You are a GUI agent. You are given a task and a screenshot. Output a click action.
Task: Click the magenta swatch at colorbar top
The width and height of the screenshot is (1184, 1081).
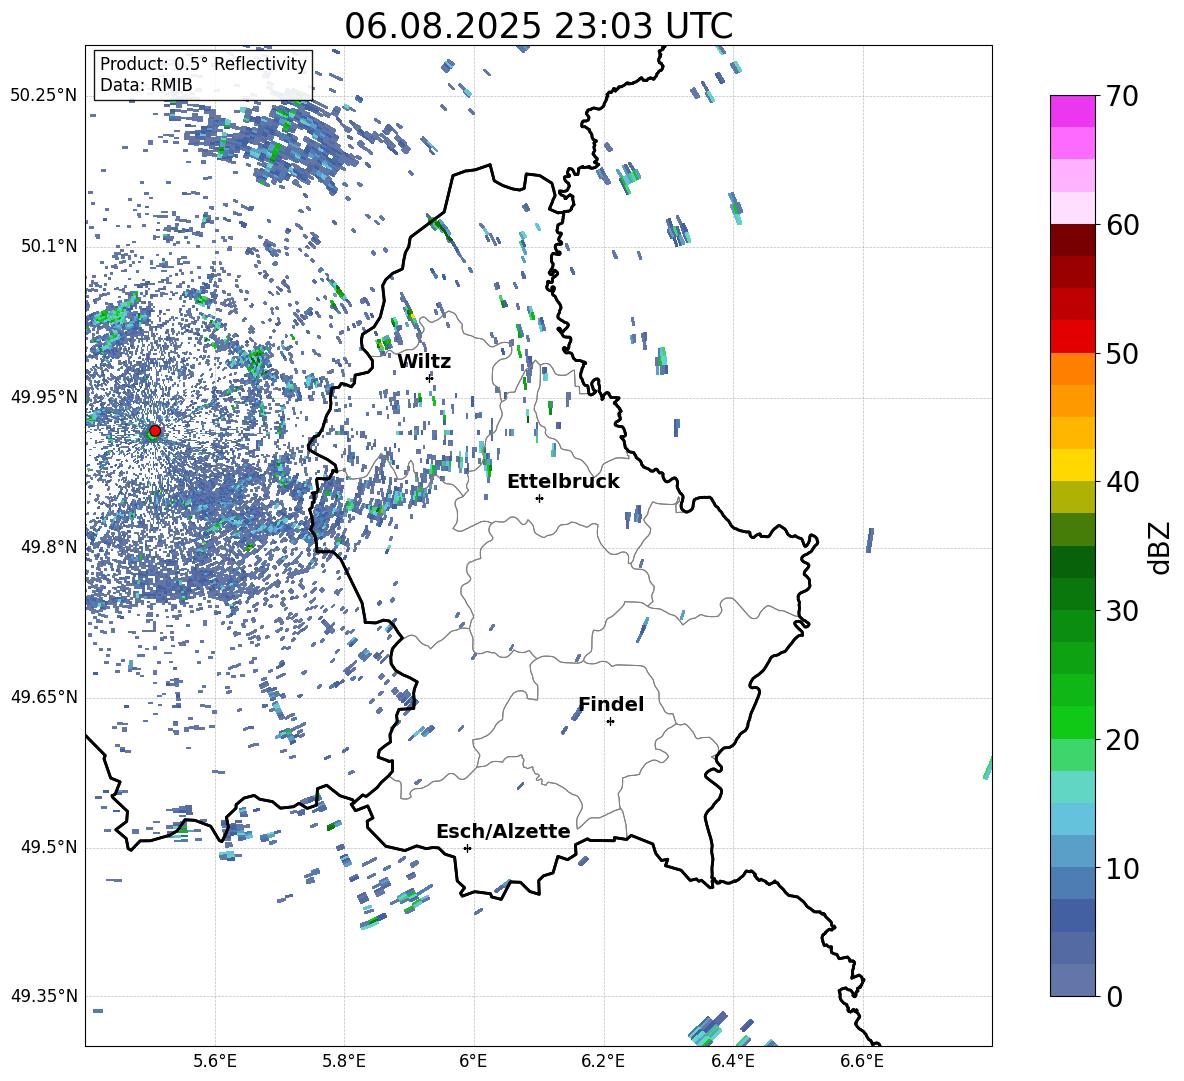pos(1072,112)
